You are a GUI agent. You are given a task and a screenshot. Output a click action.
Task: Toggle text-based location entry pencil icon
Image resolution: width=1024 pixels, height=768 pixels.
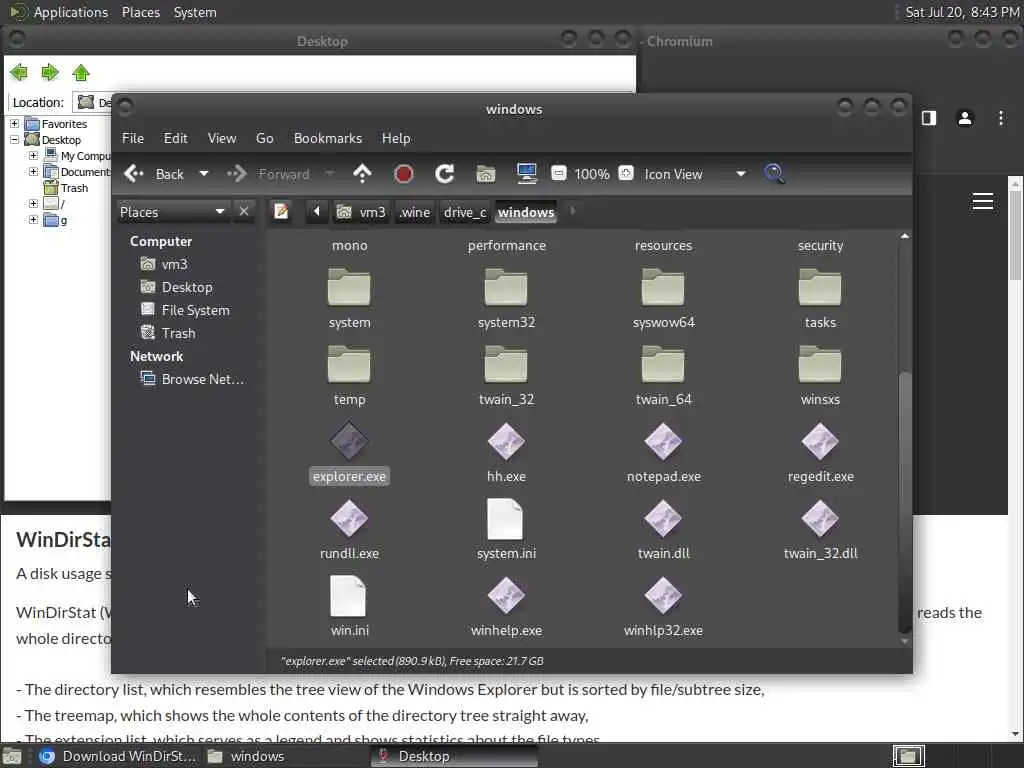coord(281,212)
